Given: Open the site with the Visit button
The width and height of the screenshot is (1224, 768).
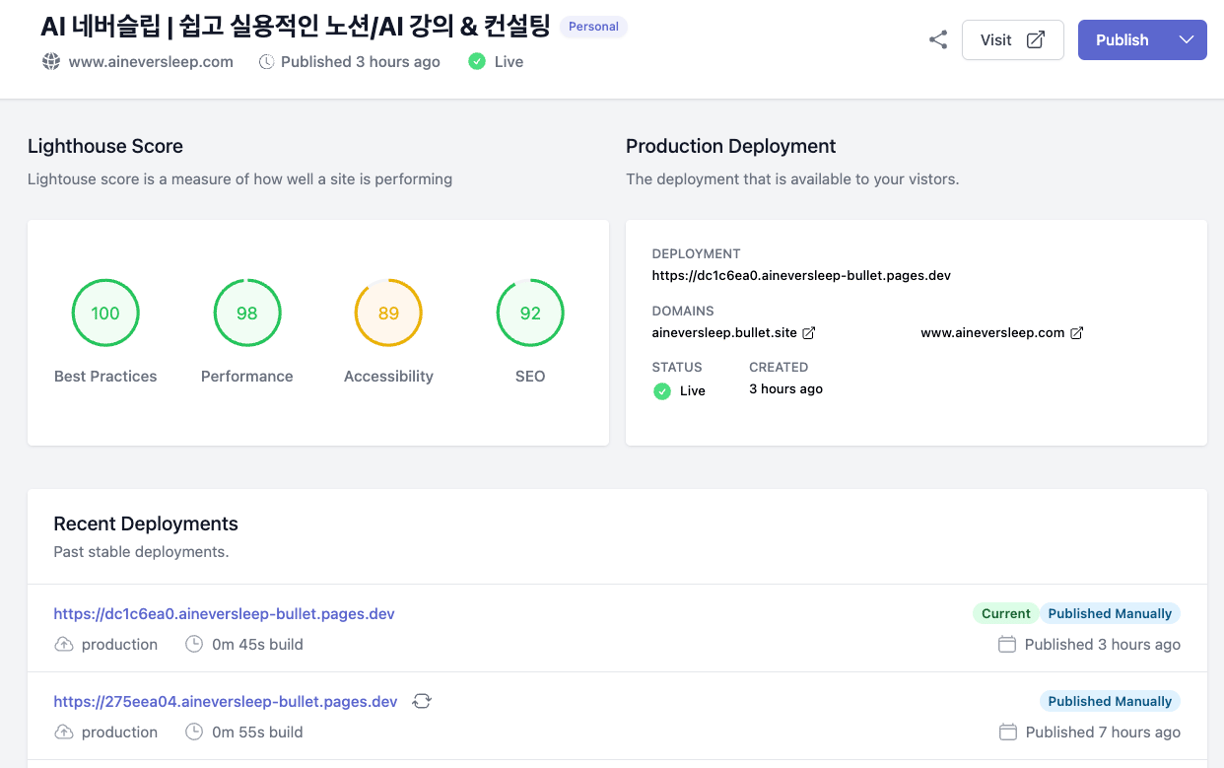Looking at the screenshot, I should click(1012, 40).
